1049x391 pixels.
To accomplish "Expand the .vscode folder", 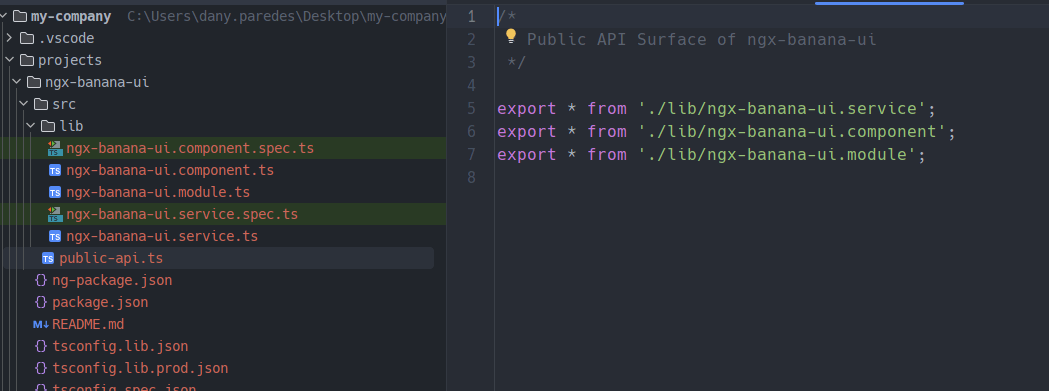I will [x=9, y=38].
